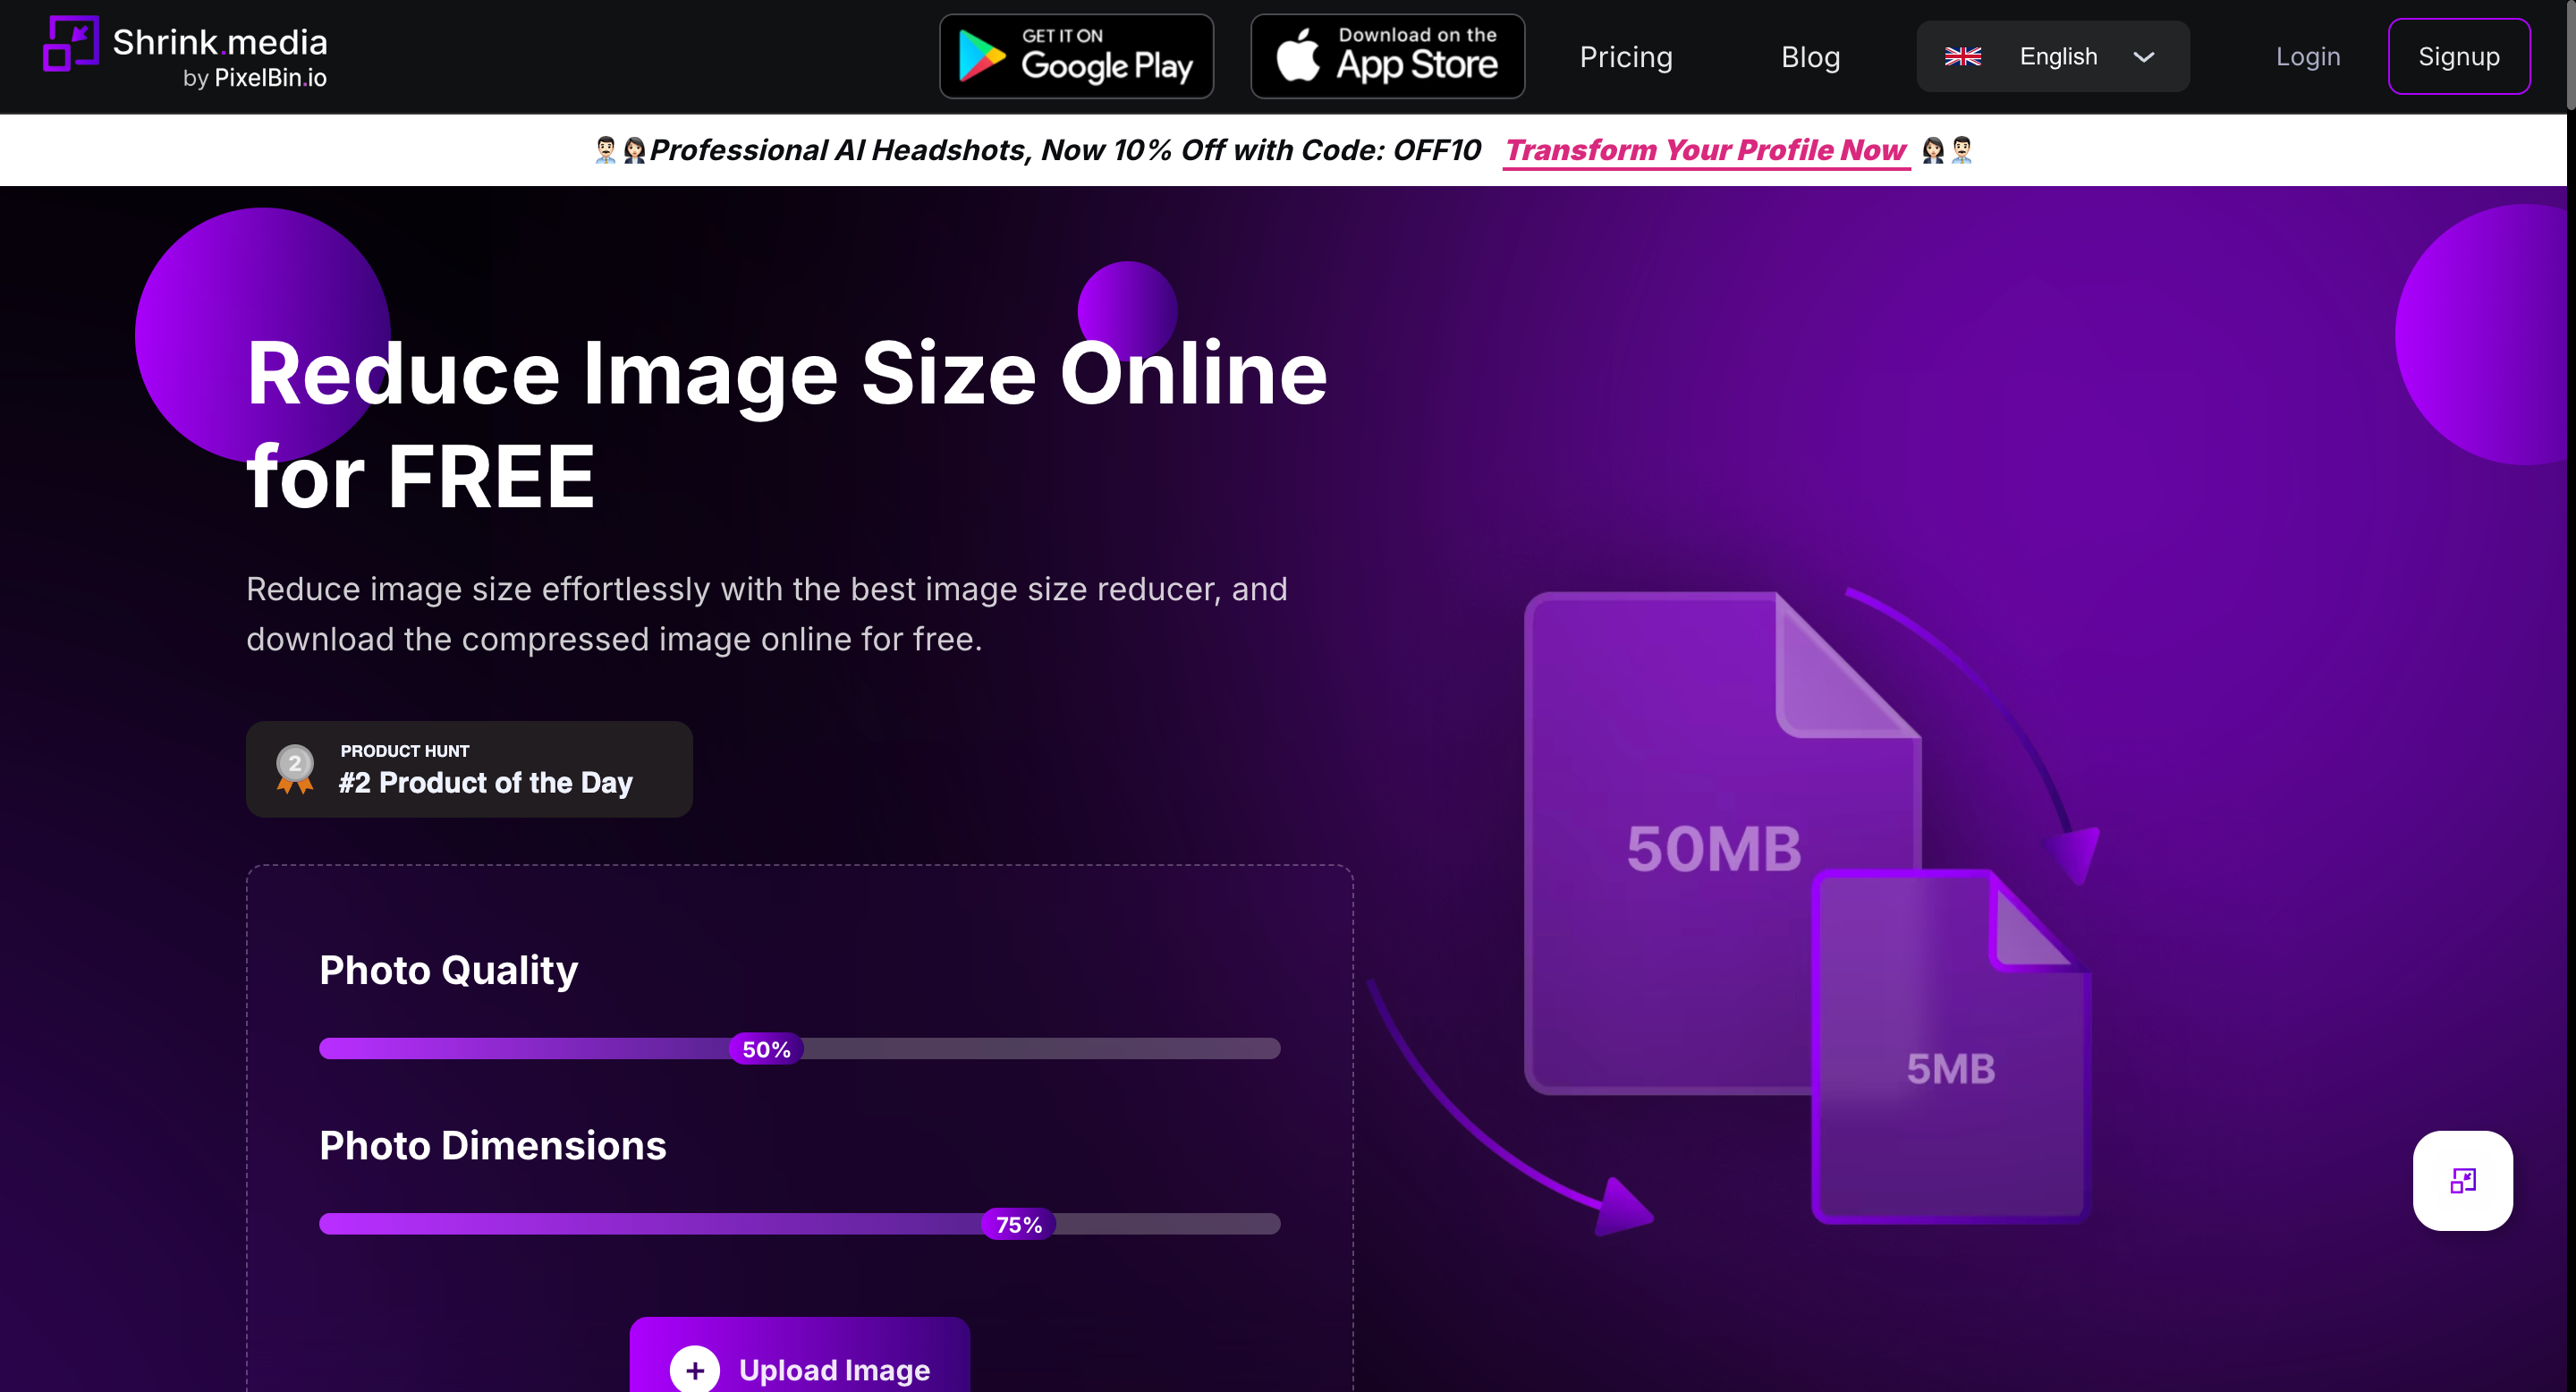Open the Google Play store badge
This screenshot has height=1392, width=2576.
pyautogui.click(x=1076, y=56)
